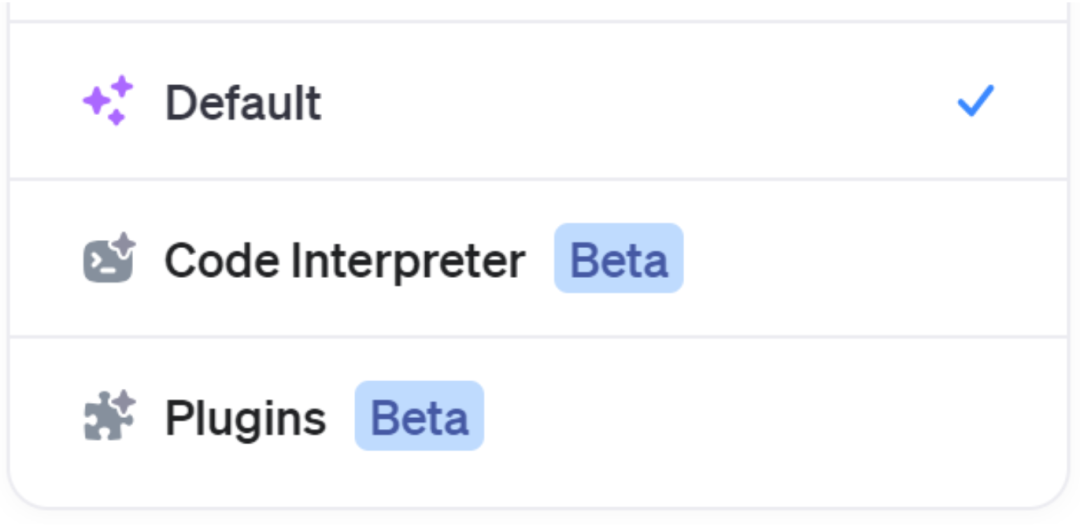Screen dimensions: 1080x529
Task: Click the Beta badge next to Code Interpreter
Action: (618, 259)
